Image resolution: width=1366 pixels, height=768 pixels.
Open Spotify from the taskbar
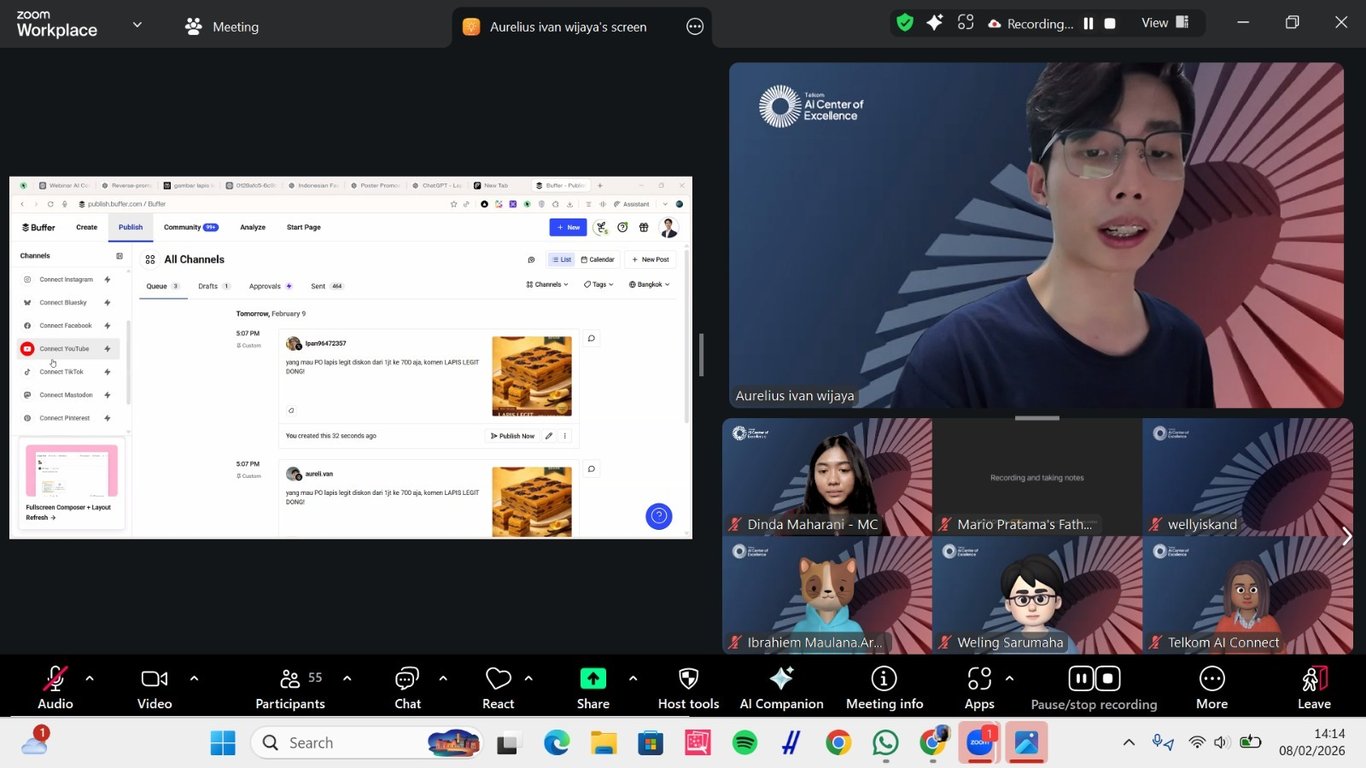(744, 742)
